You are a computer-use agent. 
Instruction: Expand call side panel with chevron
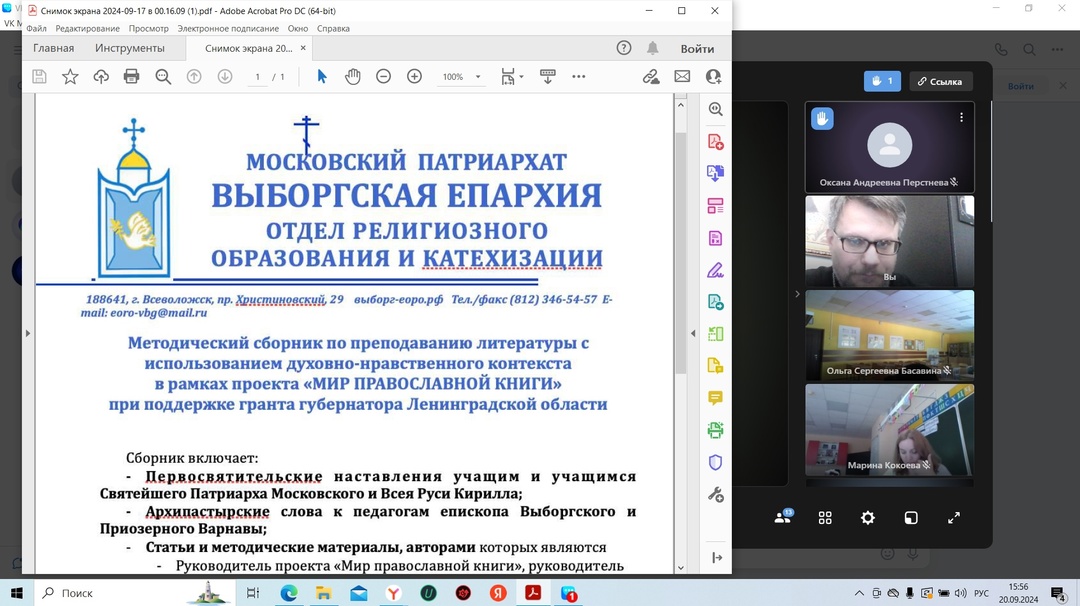(x=797, y=294)
